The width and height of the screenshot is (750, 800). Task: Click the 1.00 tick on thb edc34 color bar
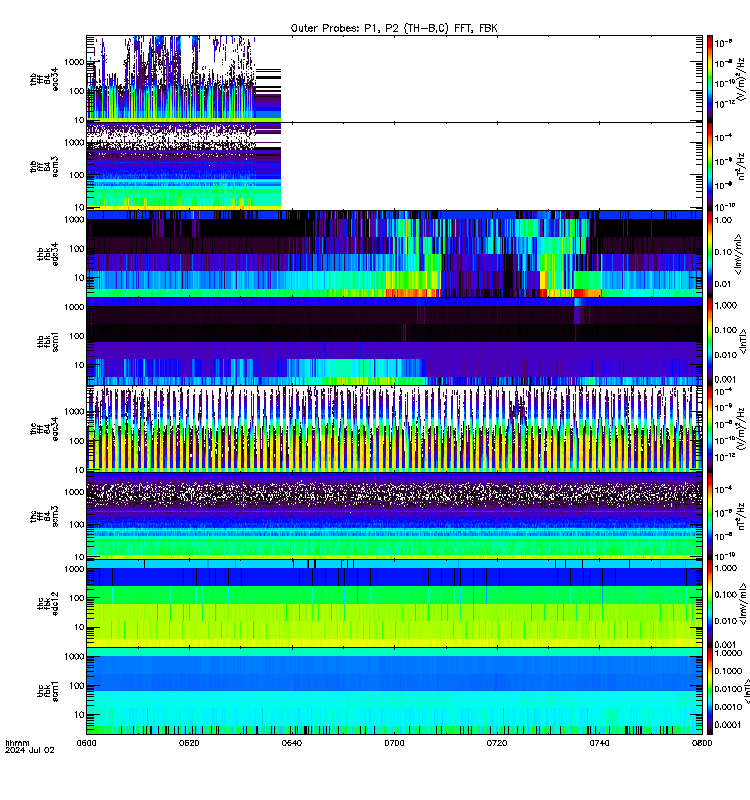(723, 220)
